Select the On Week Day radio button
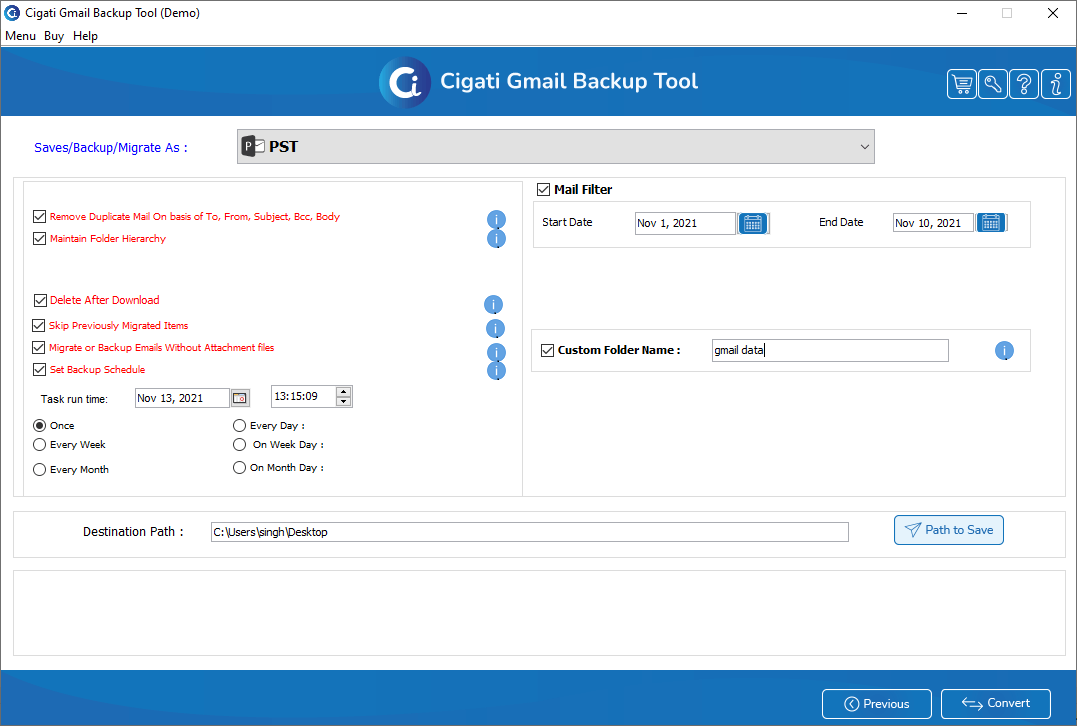Viewport: 1077px width, 726px height. [239, 445]
